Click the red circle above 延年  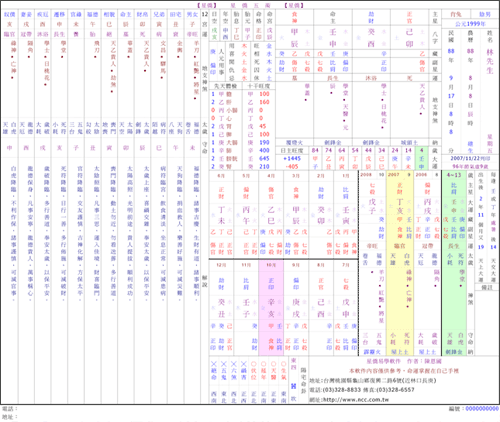(x=264, y=364)
